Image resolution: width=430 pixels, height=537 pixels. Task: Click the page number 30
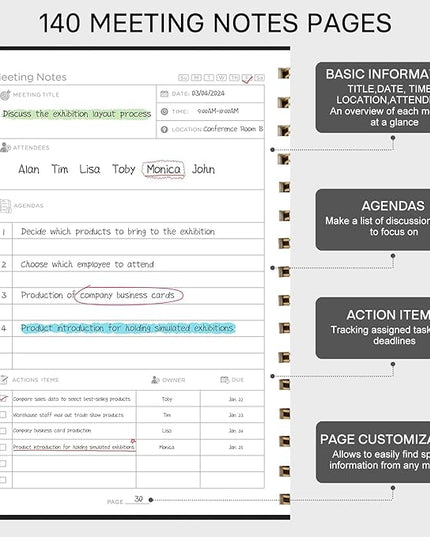click(138, 499)
